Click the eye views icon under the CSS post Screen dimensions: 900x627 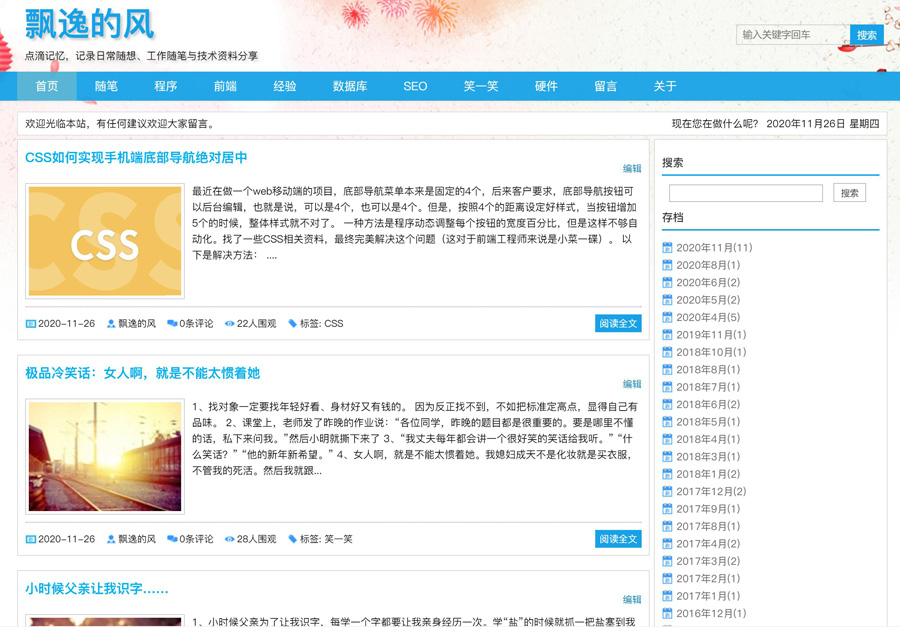coord(230,324)
